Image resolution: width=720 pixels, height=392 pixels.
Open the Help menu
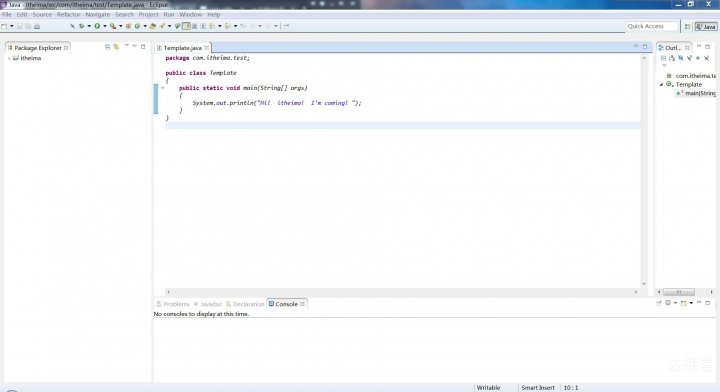pos(214,15)
